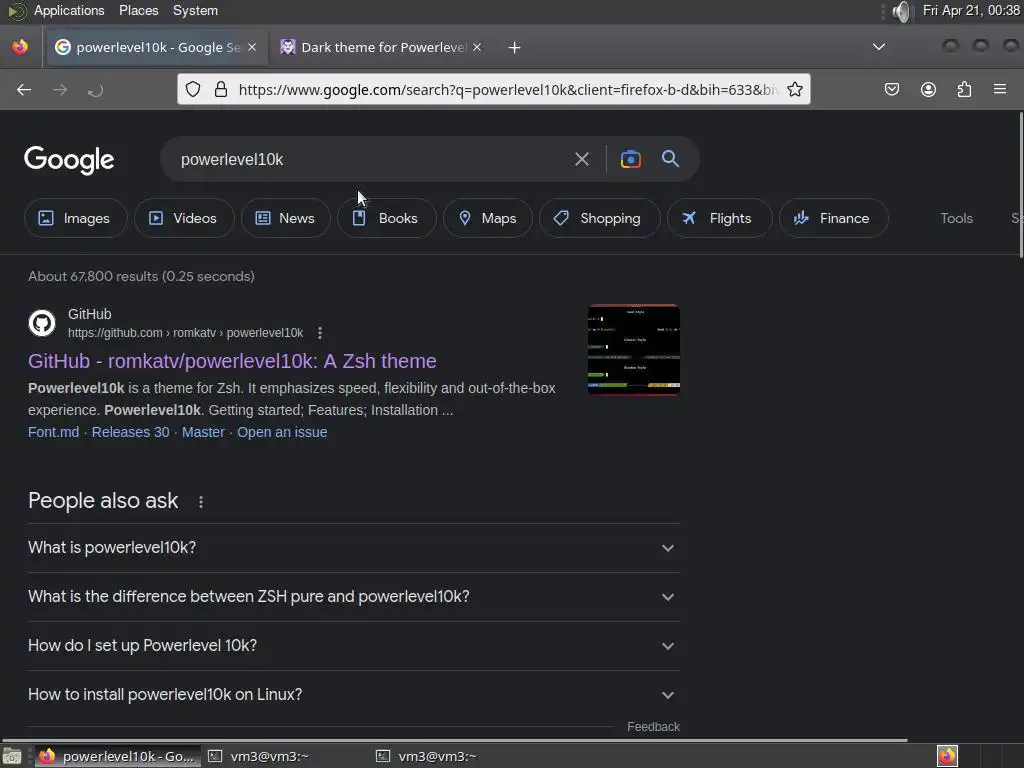The height and width of the screenshot is (768, 1024).
Task: Click the Firefox icon in bottom-right panel
Action: click(947, 756)
